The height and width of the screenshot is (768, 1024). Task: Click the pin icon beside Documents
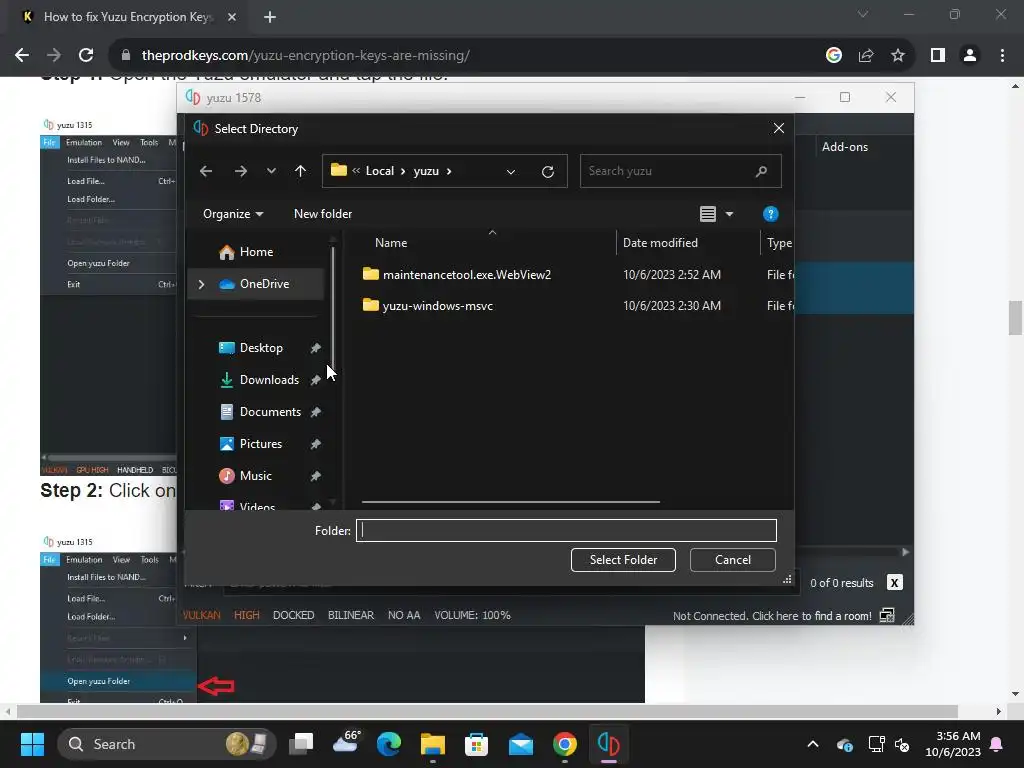tap(315, 412)
